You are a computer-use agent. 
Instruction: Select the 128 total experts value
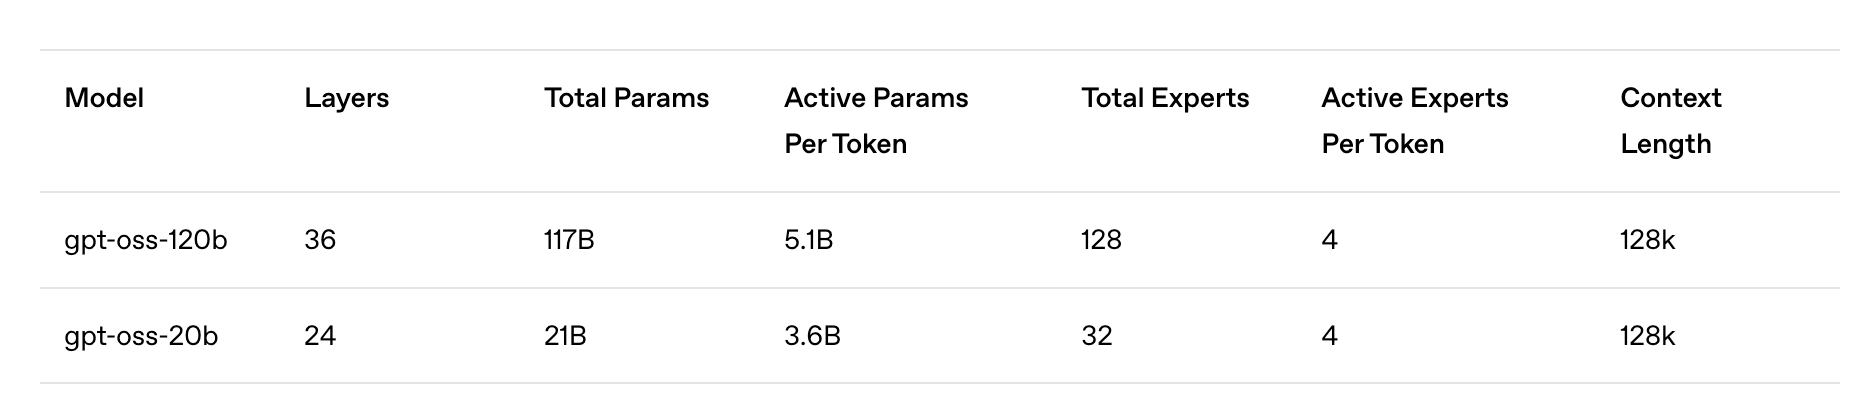point(1101,240)
